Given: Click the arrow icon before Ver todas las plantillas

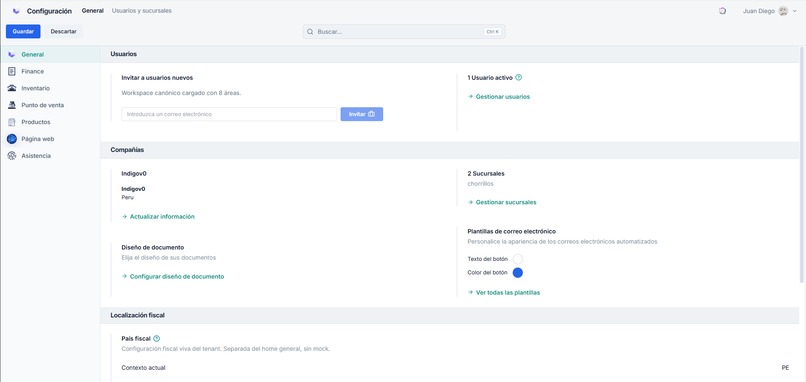Looking at the screenshot, I should [x=470, y=293].
